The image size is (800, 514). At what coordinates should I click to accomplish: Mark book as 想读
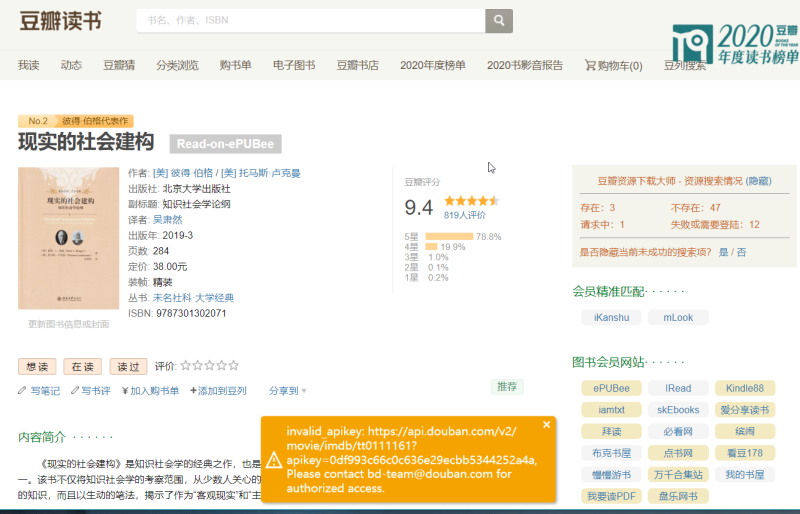pos(37,366)
